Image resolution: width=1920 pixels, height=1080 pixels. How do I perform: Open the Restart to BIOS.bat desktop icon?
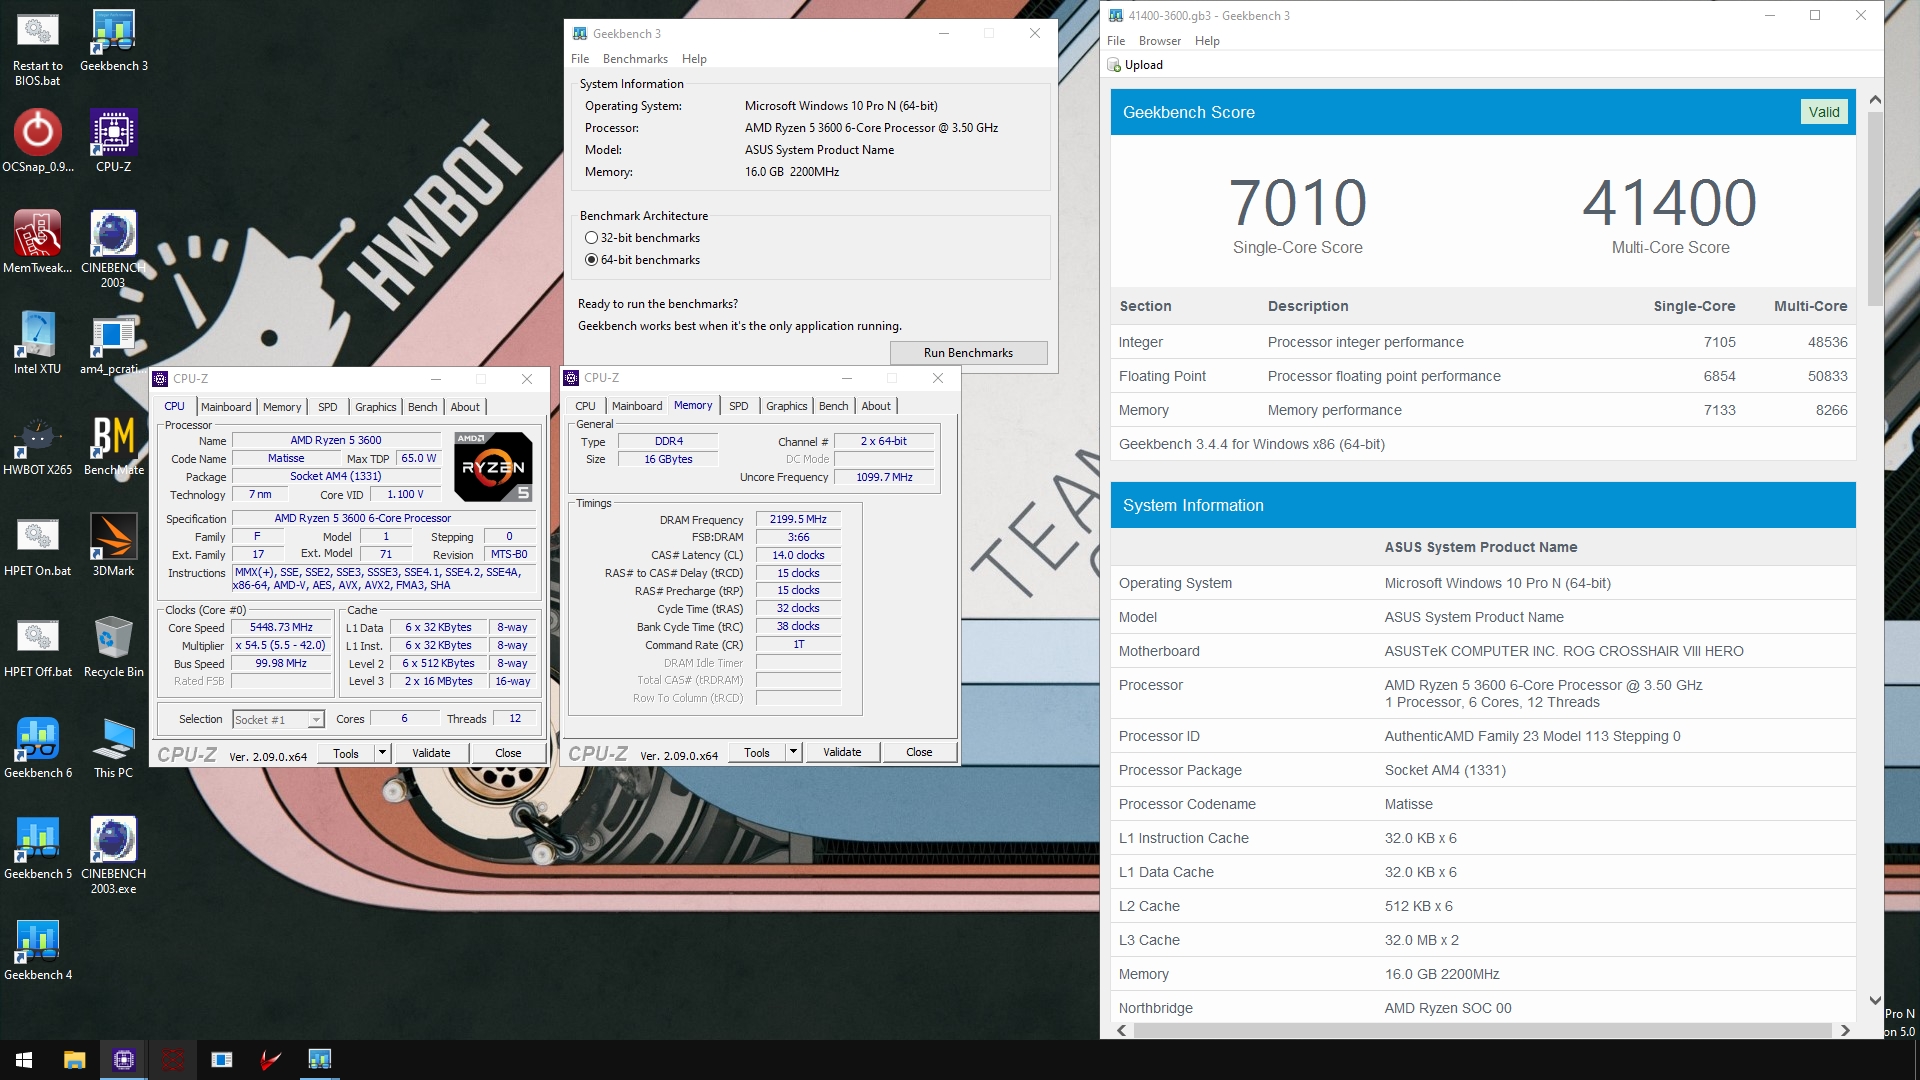tap(37, 47)
